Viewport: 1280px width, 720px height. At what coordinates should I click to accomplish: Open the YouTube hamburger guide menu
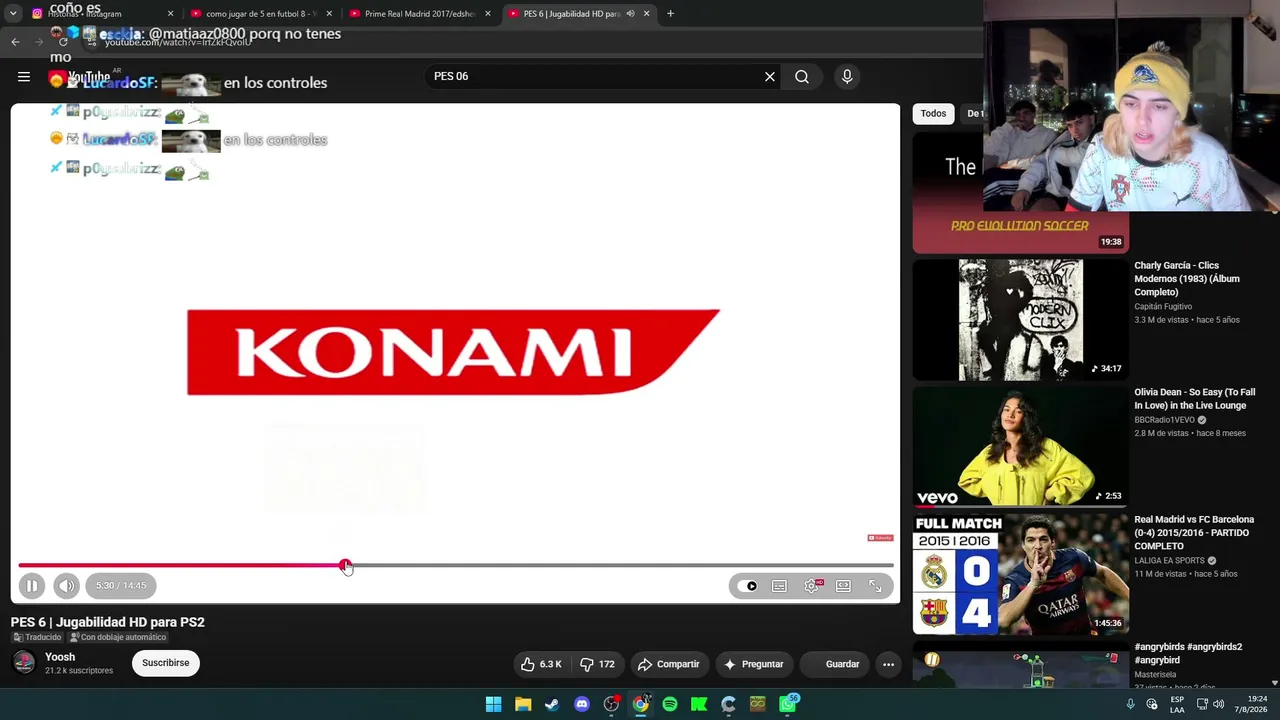[24, 77]
